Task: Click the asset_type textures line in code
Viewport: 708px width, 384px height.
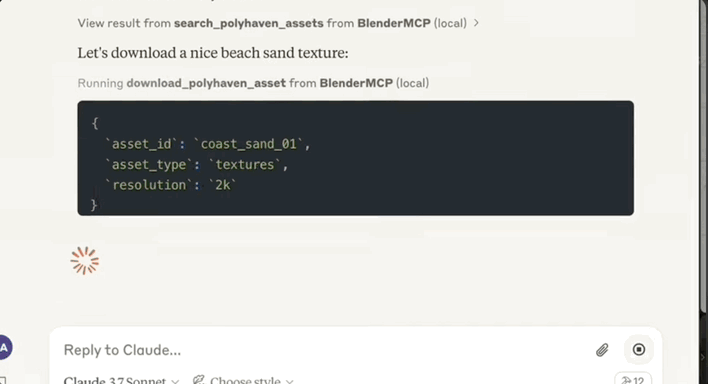Action: pyautogui.click(x=196, y=165)
